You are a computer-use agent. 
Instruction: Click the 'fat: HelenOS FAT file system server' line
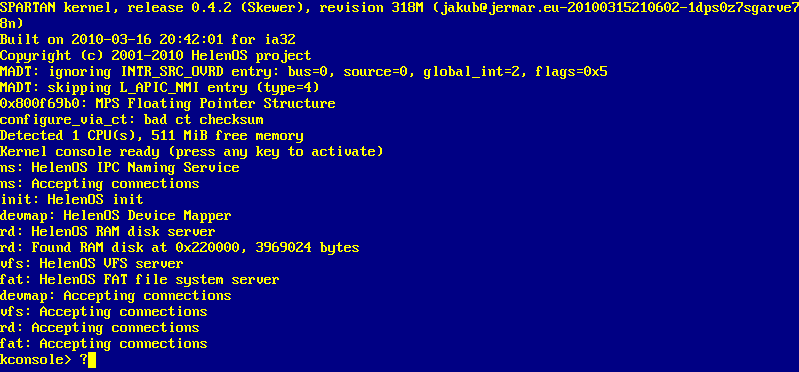tap(140, 280)
